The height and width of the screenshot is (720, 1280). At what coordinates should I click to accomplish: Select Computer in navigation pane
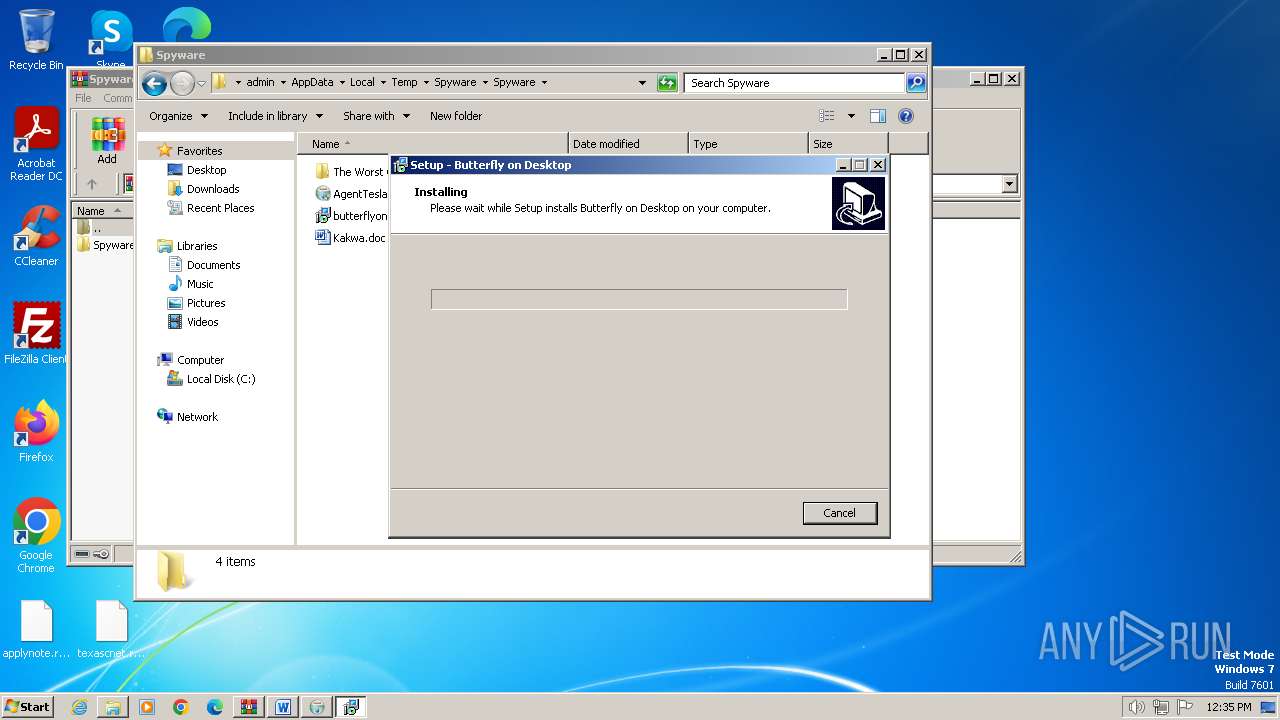[200, 360]
